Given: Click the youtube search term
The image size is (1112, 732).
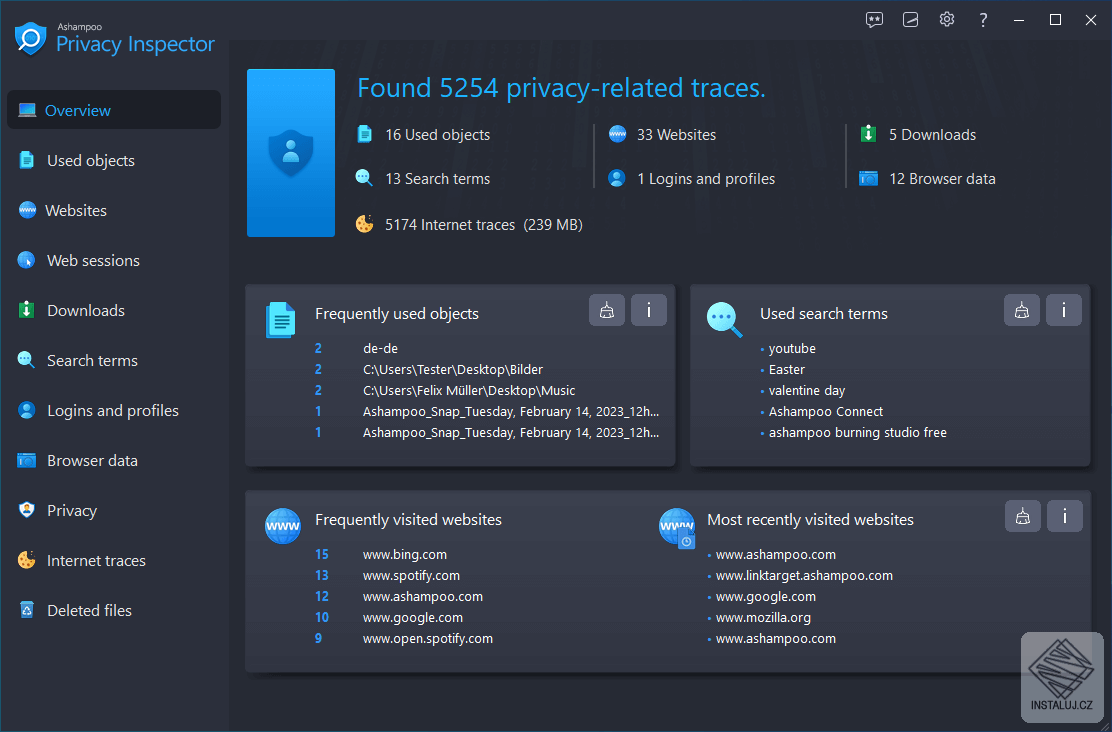Looking at the screenshot, I should (x=791, y=348).
